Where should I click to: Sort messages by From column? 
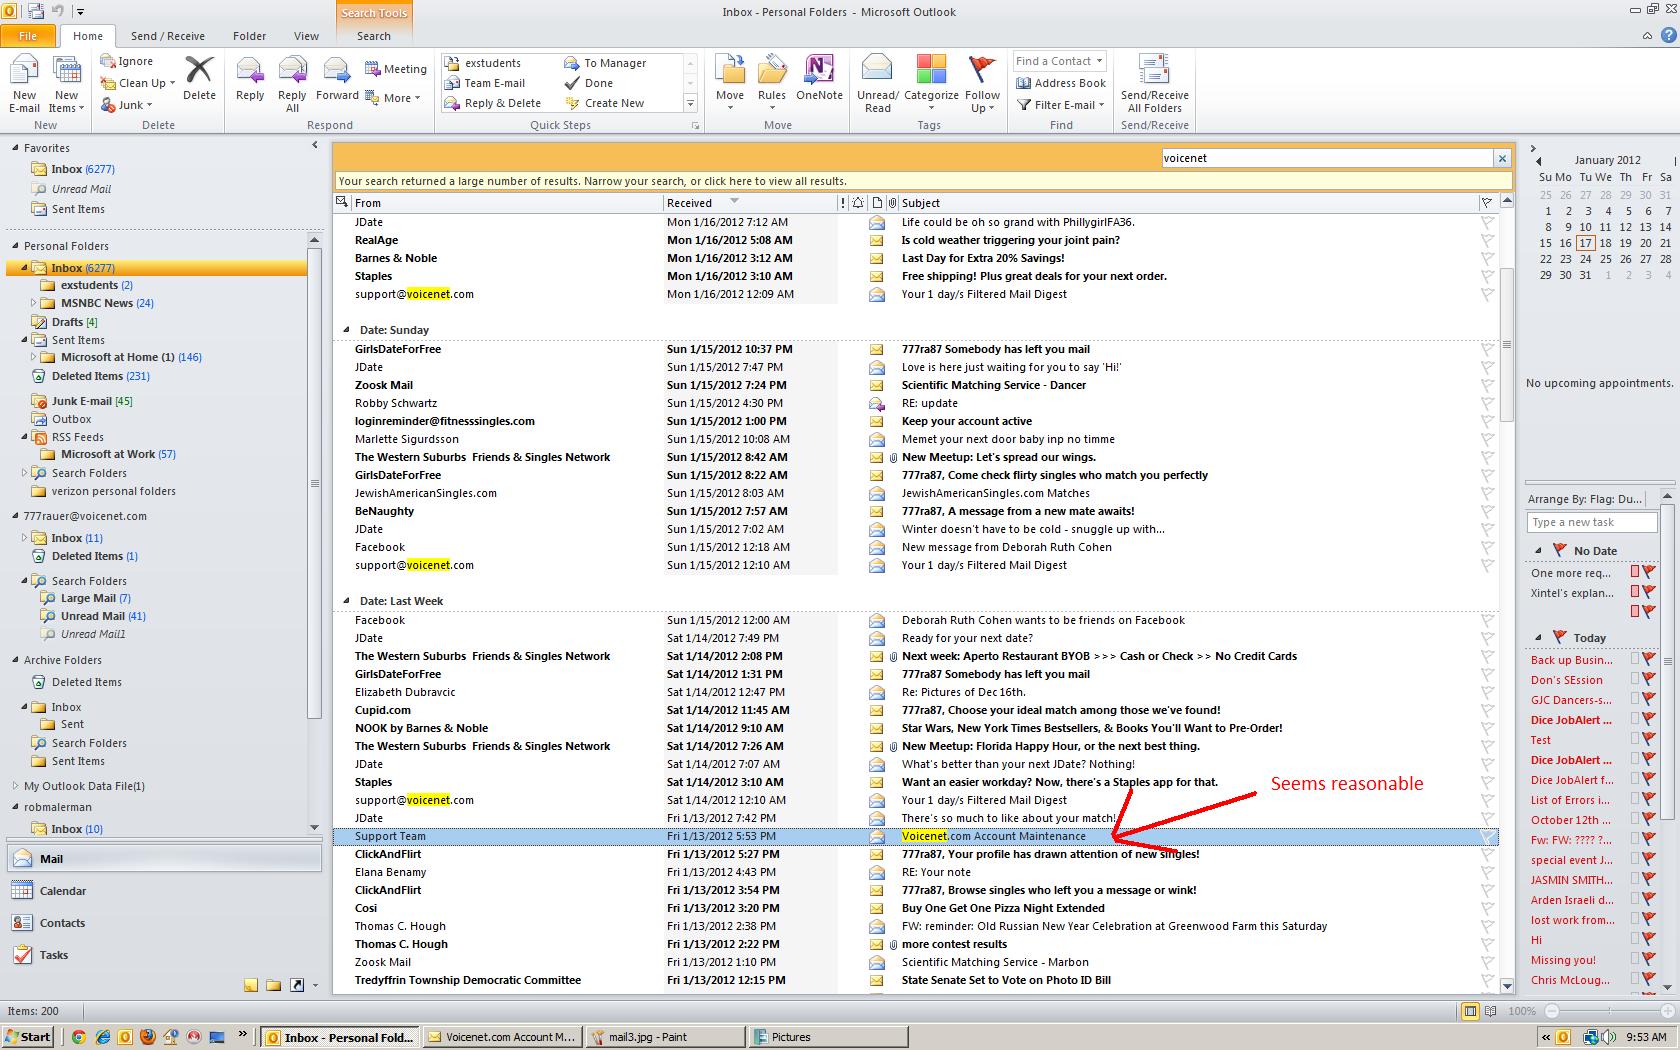[507, 202]
